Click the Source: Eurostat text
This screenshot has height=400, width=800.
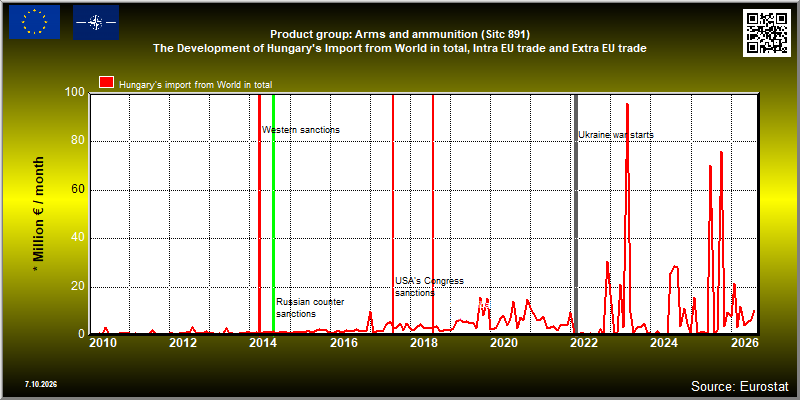tap(739, 386)
